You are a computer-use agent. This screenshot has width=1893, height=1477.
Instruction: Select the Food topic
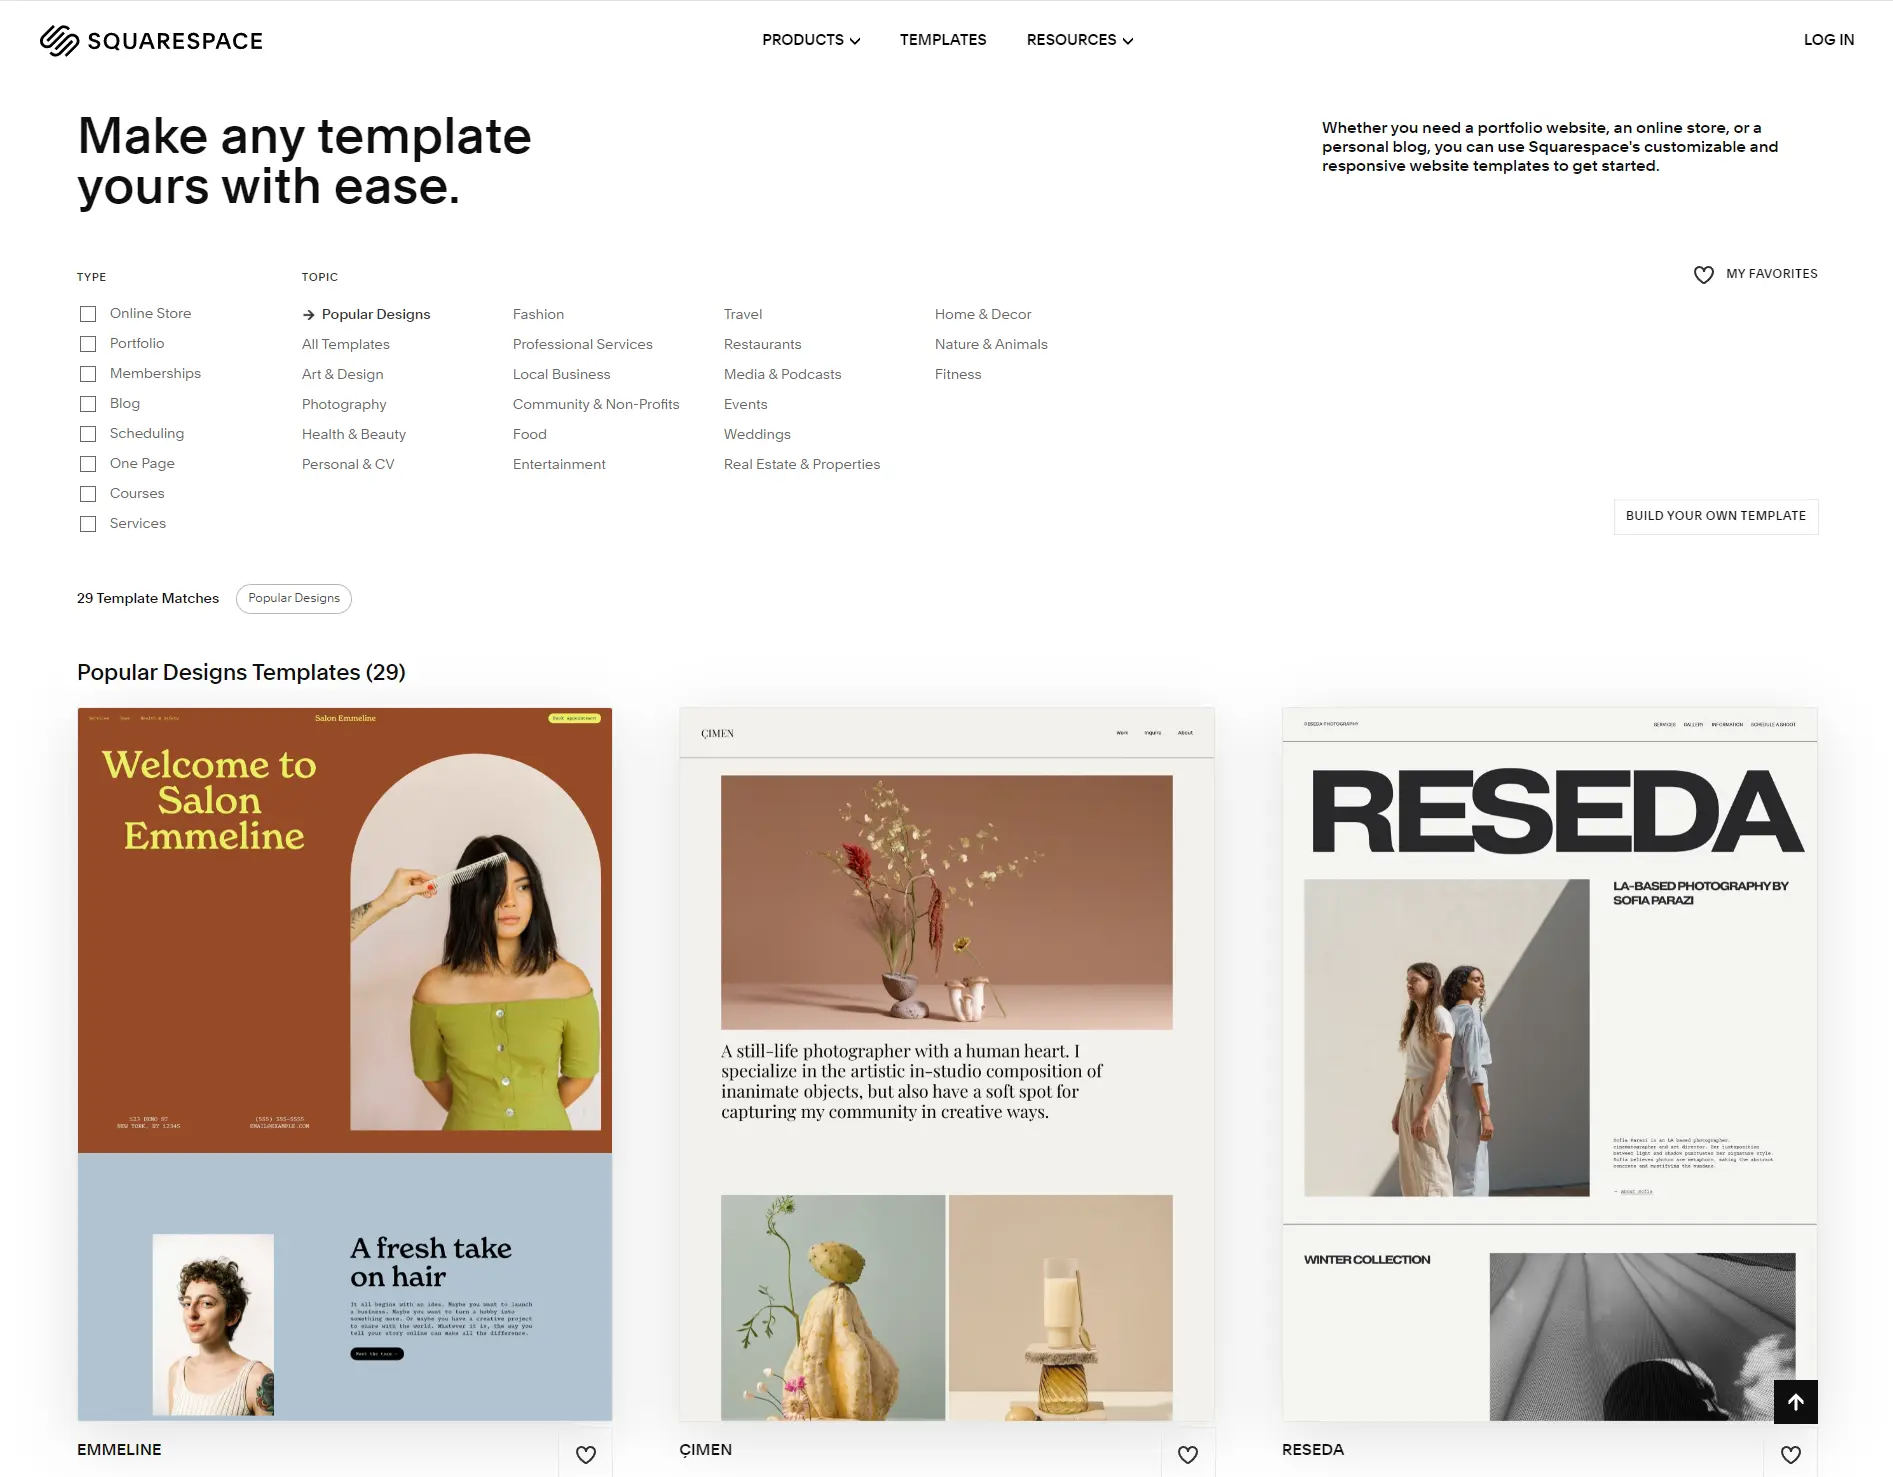[x=530, y=434]
